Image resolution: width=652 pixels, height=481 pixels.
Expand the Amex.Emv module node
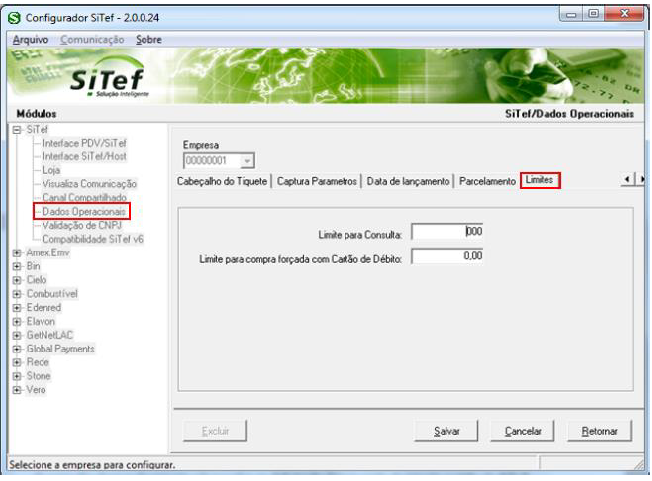17,253
